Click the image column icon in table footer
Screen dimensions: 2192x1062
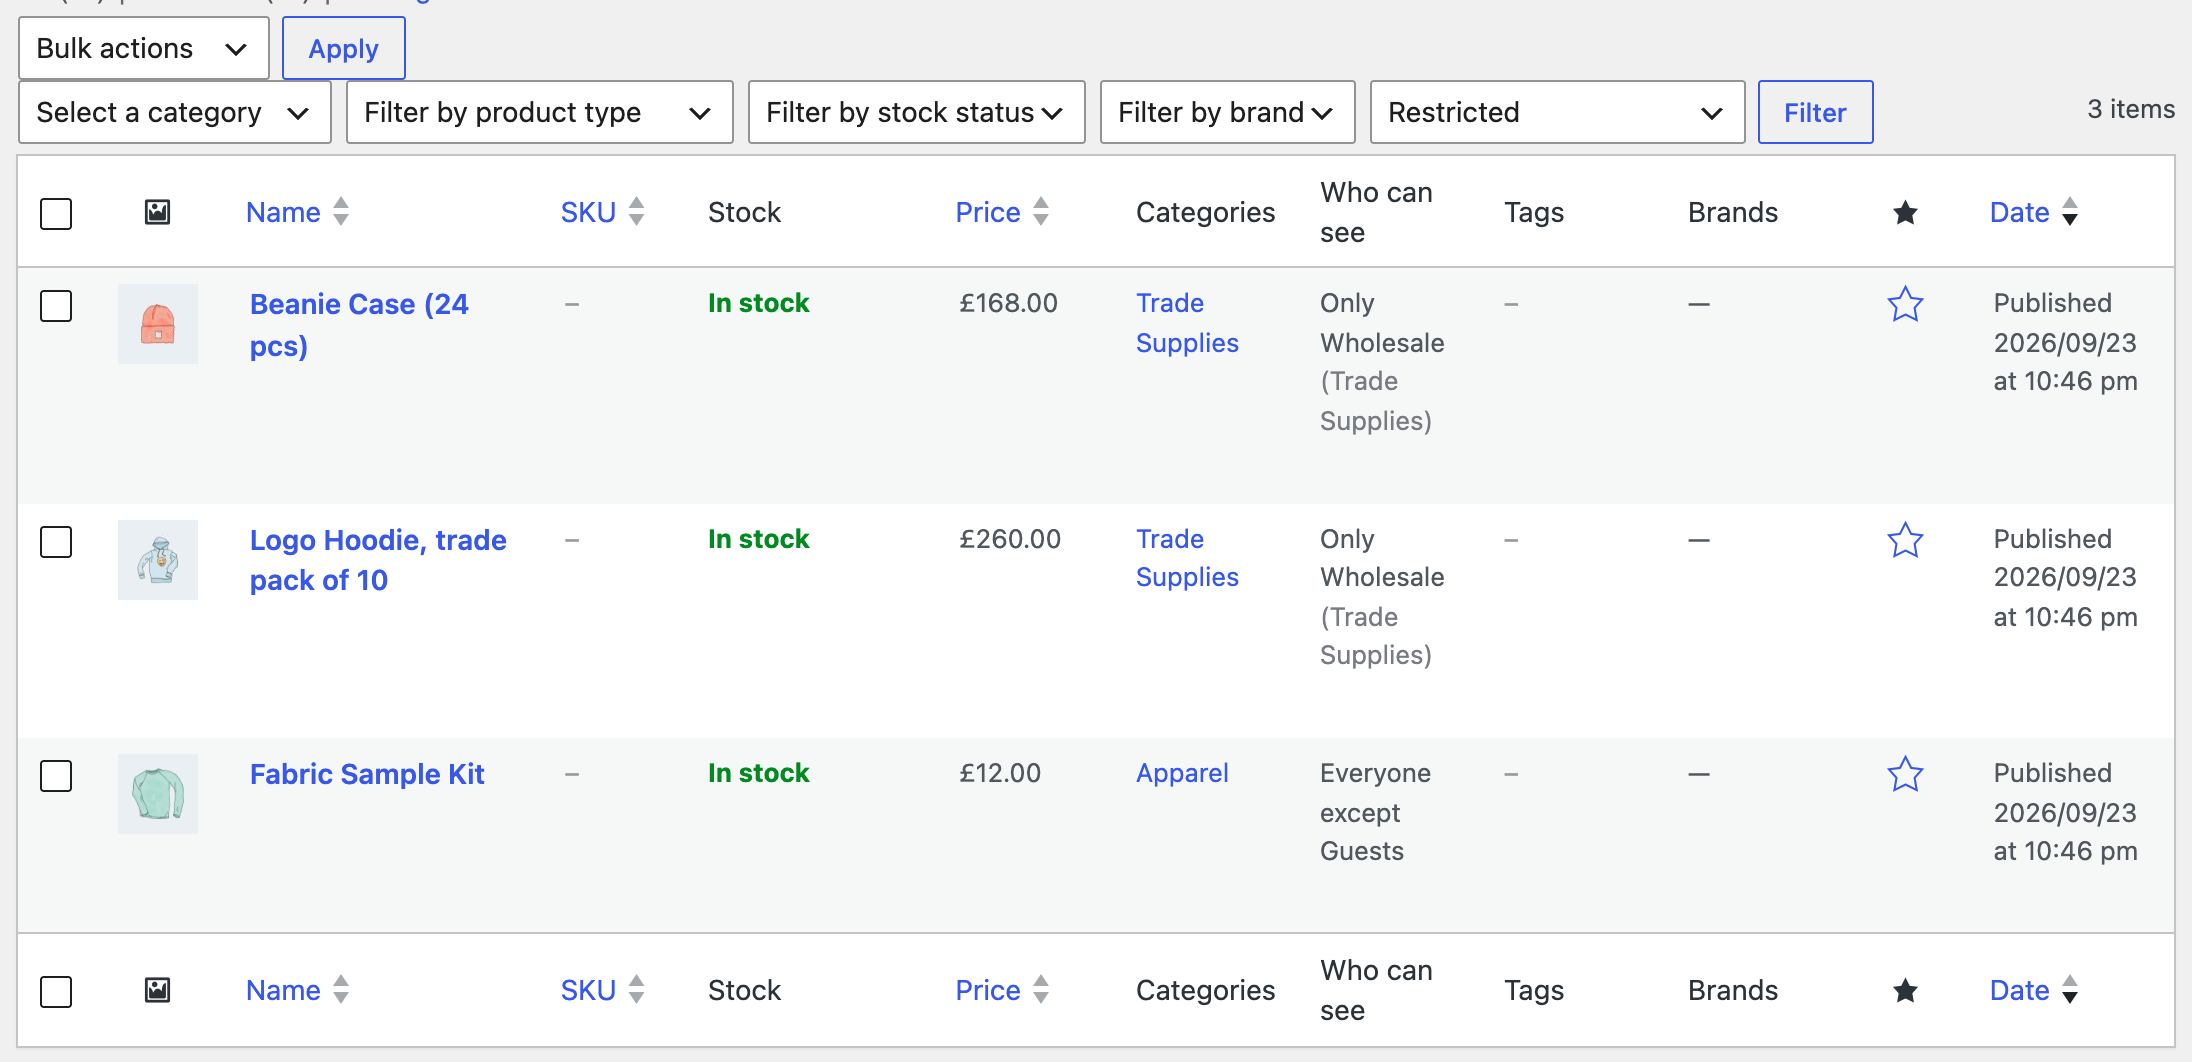tap(157, 990)
